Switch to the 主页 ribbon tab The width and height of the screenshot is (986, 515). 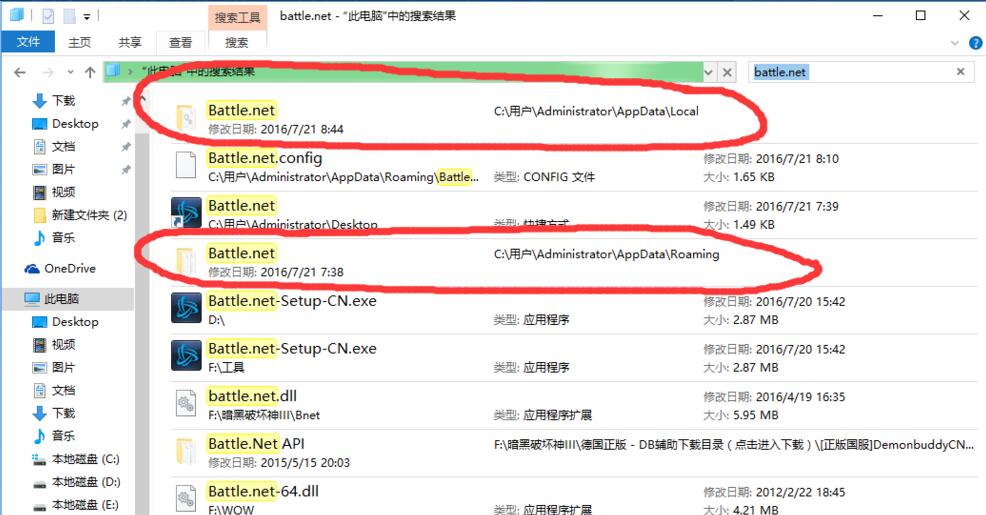pyautogui.click(x=79, y=42)
